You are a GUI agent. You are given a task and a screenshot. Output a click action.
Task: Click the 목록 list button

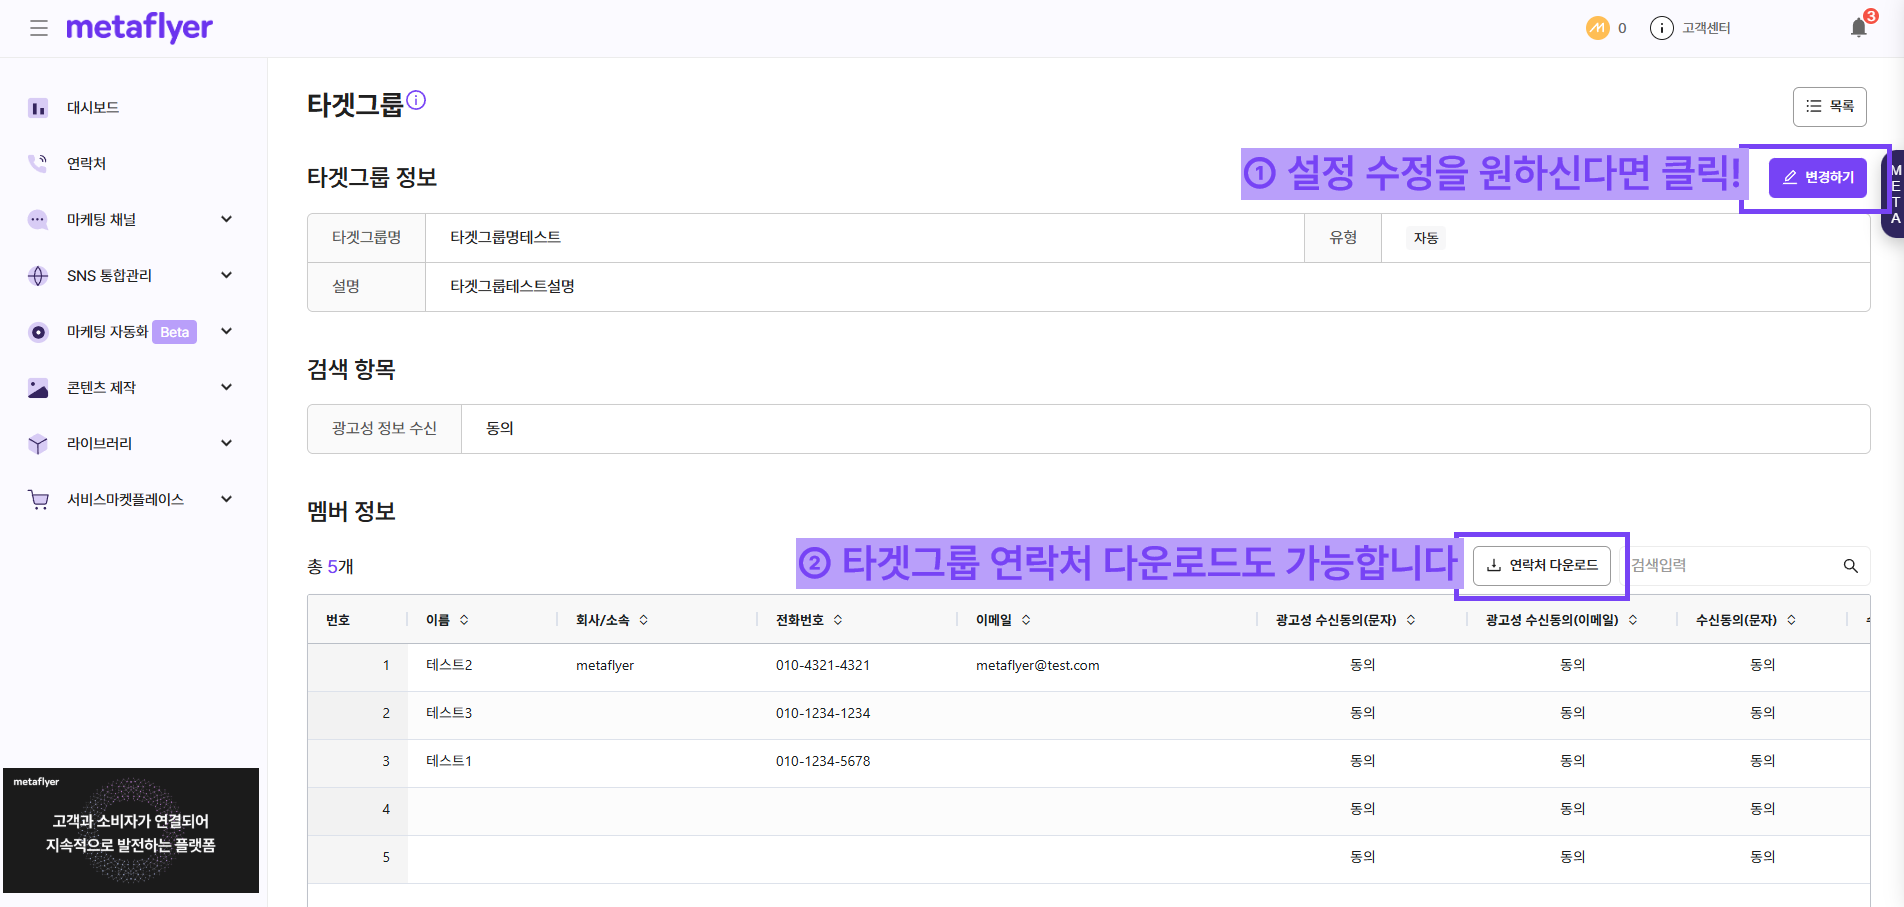click(x=1829, y=107)
